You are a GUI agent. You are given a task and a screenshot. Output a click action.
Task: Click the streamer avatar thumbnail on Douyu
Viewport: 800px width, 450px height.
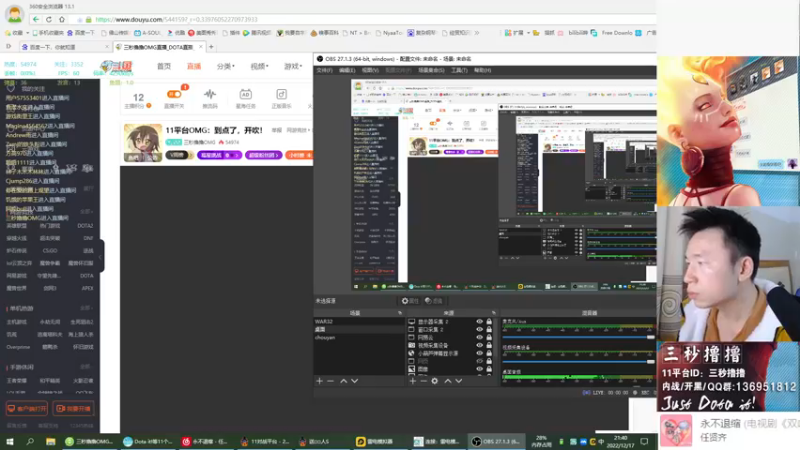coord(143,143)
